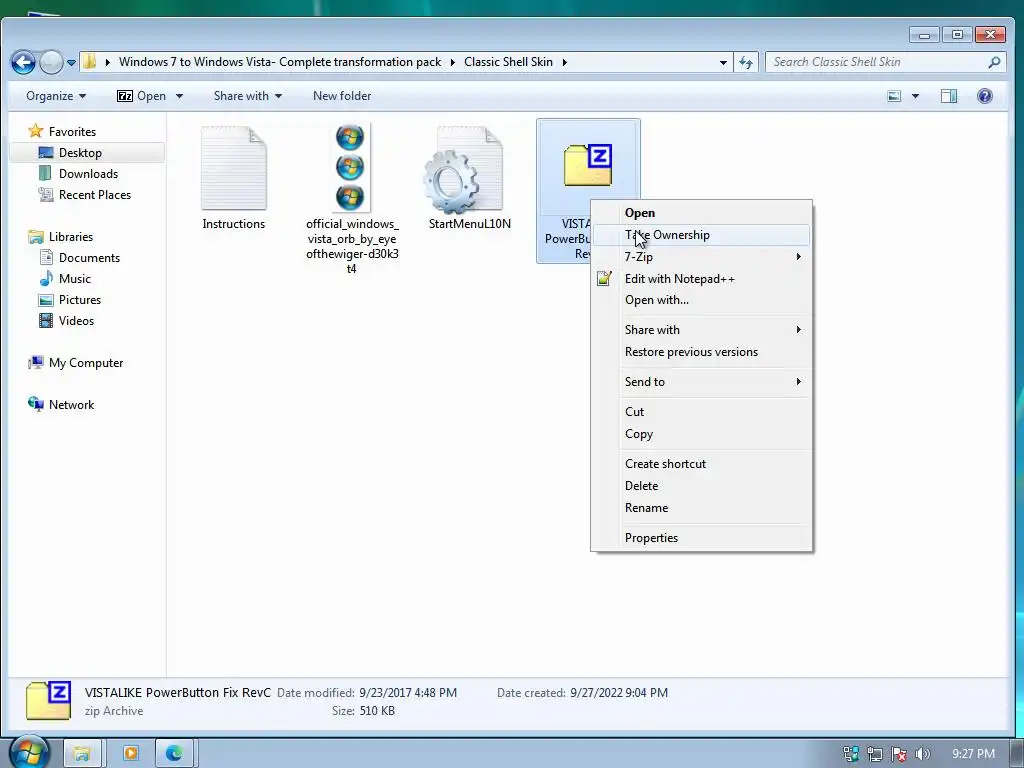The width and height of the screenshot is (1024, 768).
Task: Click the Date created value 9/27/2022 9:04 PM
Action: coord(618,693)
